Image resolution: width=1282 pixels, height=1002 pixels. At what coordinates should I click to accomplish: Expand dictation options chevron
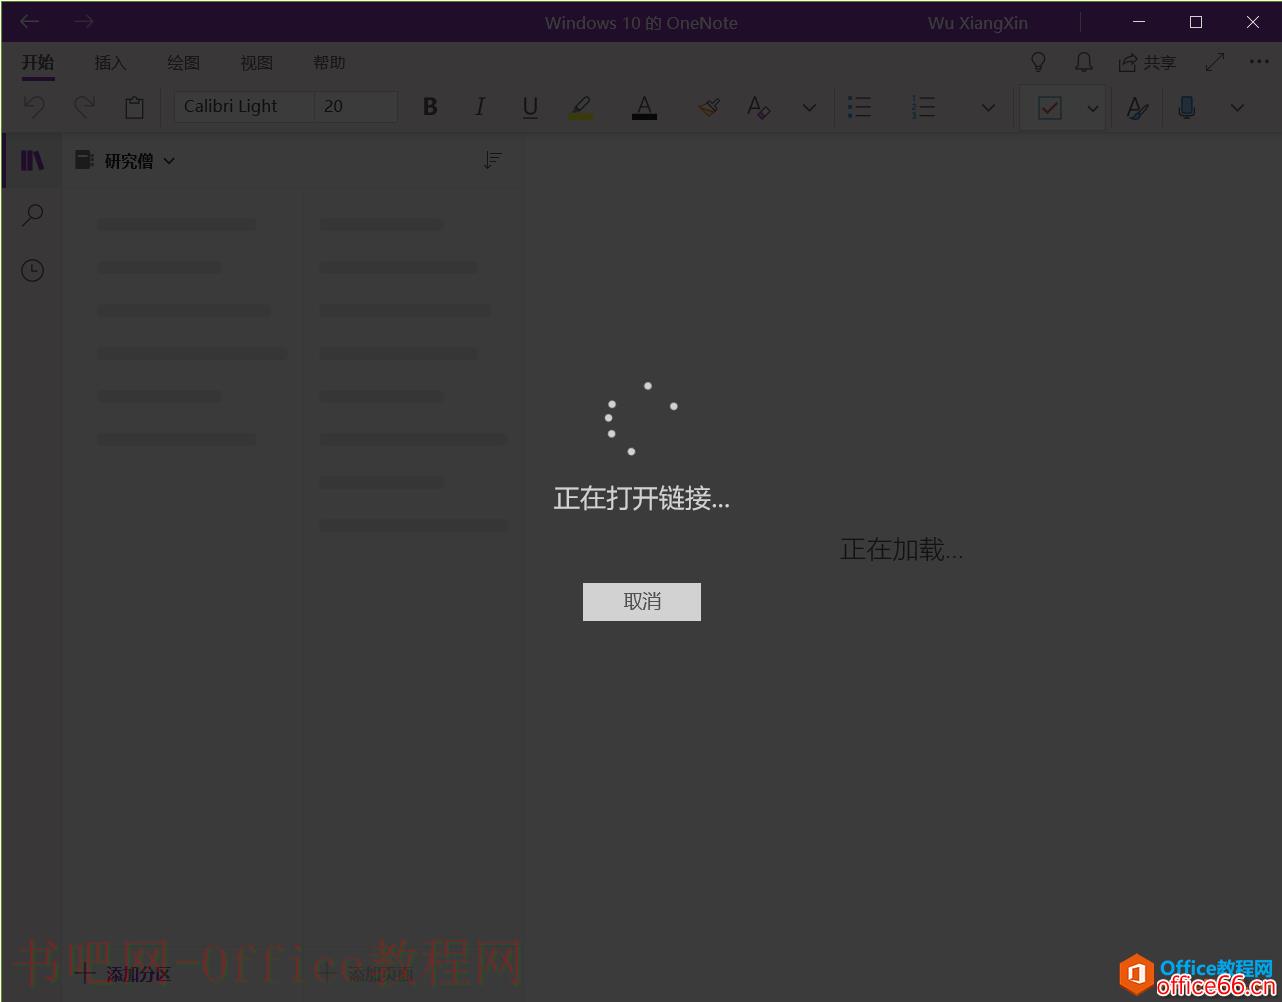(x=1237, y=107)
